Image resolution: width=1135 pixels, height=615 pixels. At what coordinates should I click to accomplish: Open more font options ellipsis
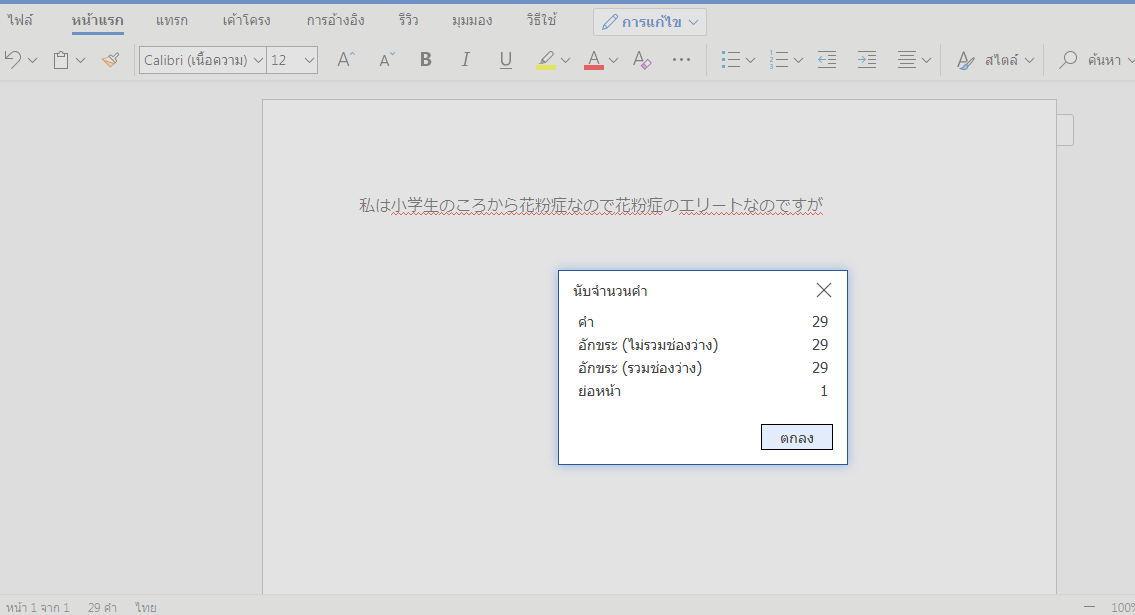(x=682, y=60)
